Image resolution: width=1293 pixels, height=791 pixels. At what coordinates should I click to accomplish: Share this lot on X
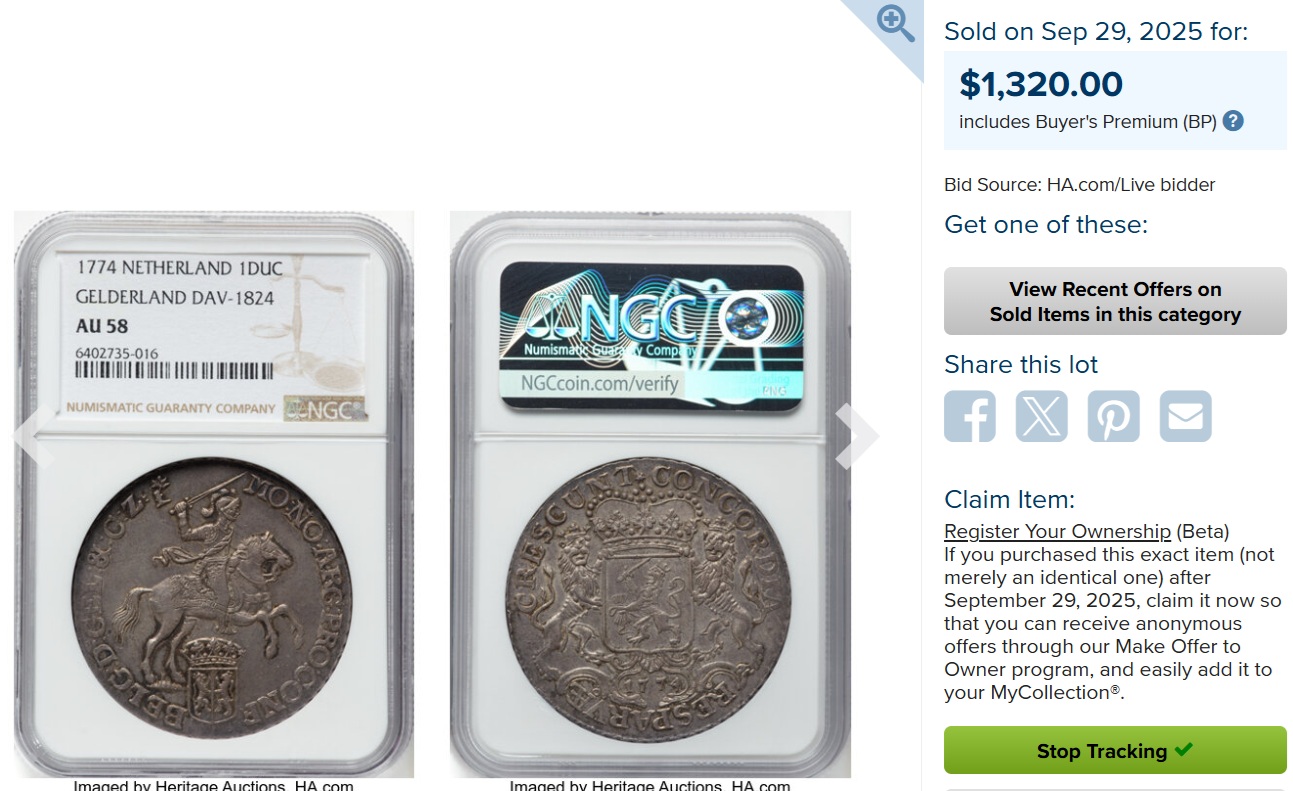[x=1042, y=416]
